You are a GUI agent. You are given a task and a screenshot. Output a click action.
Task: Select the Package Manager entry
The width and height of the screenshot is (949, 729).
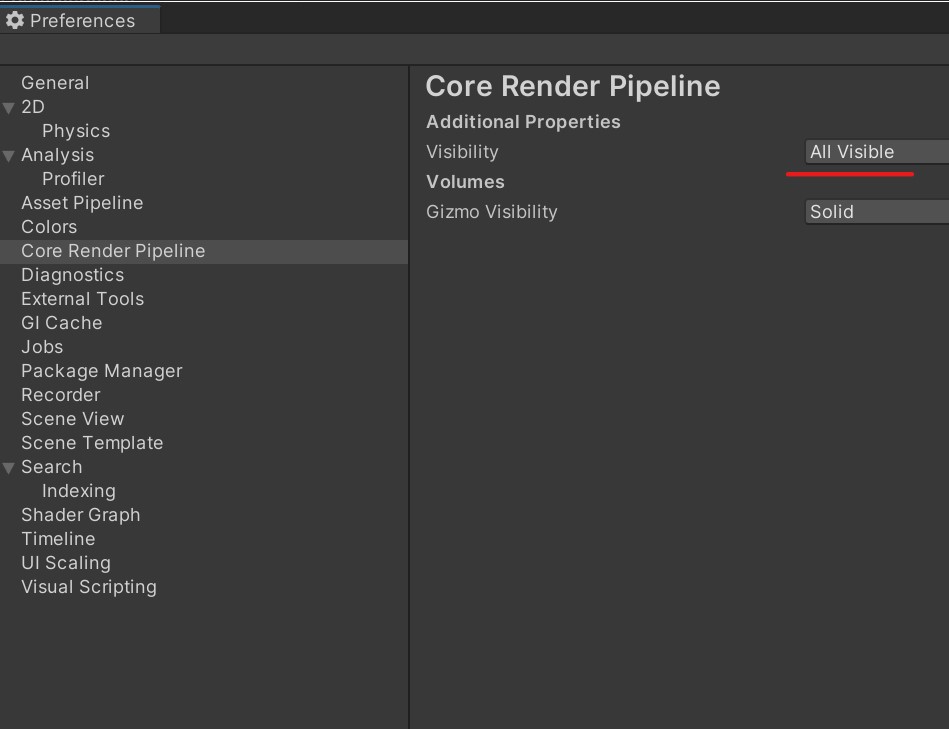[x=101, y=370]
